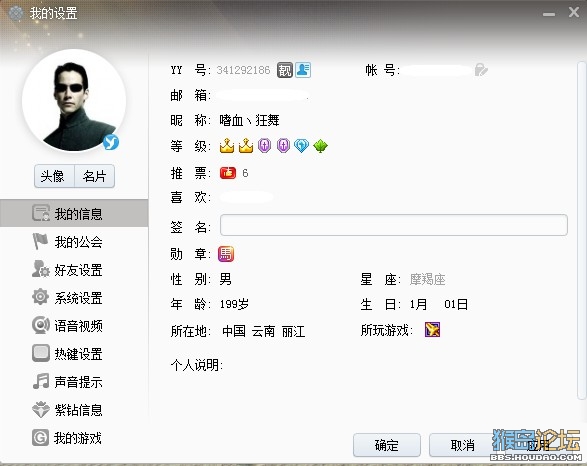This screenshot has height=466, width=587.
Task: Open 热键设置 section
Action: [x=74, y=354]
